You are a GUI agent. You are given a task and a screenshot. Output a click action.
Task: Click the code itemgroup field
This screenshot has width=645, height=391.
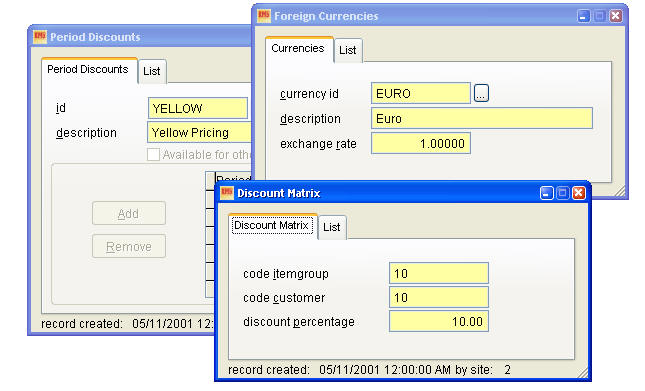[439, 273]
